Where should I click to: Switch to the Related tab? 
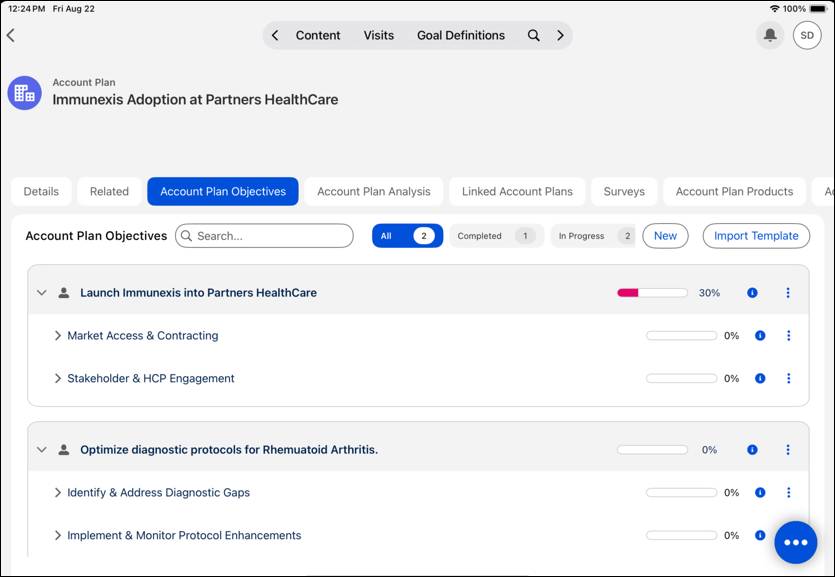109,192
